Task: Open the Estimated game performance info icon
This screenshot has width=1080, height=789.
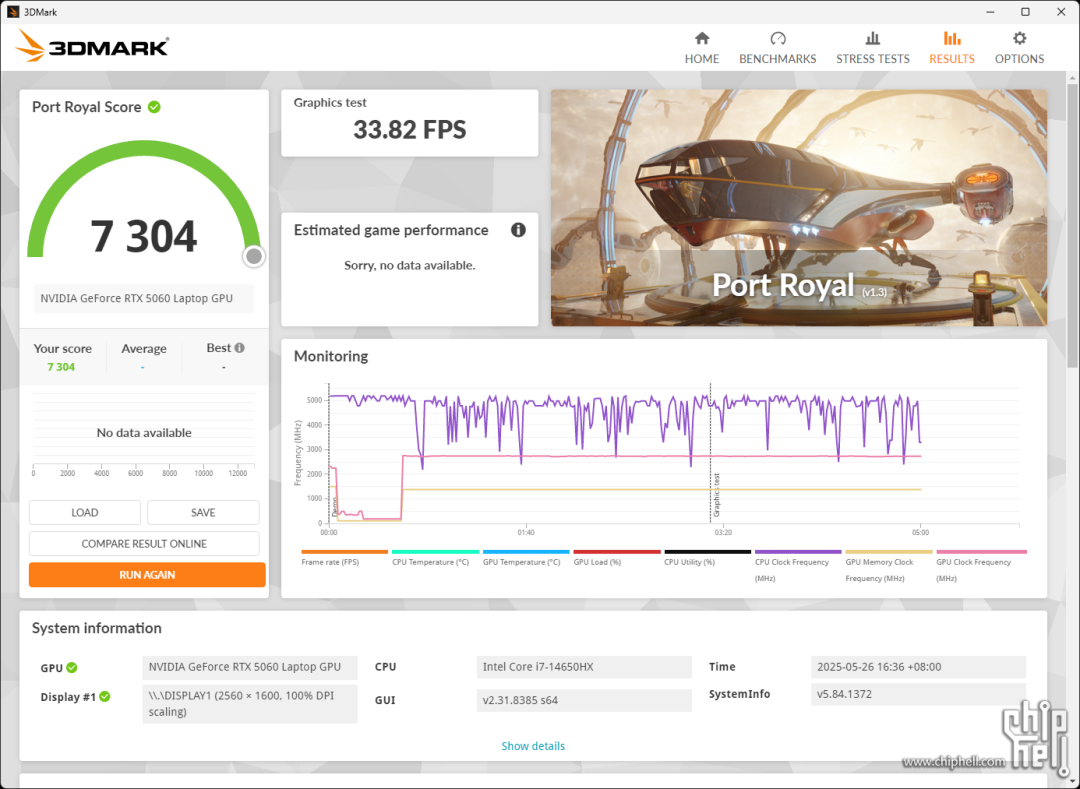Action: click(518, 230)
